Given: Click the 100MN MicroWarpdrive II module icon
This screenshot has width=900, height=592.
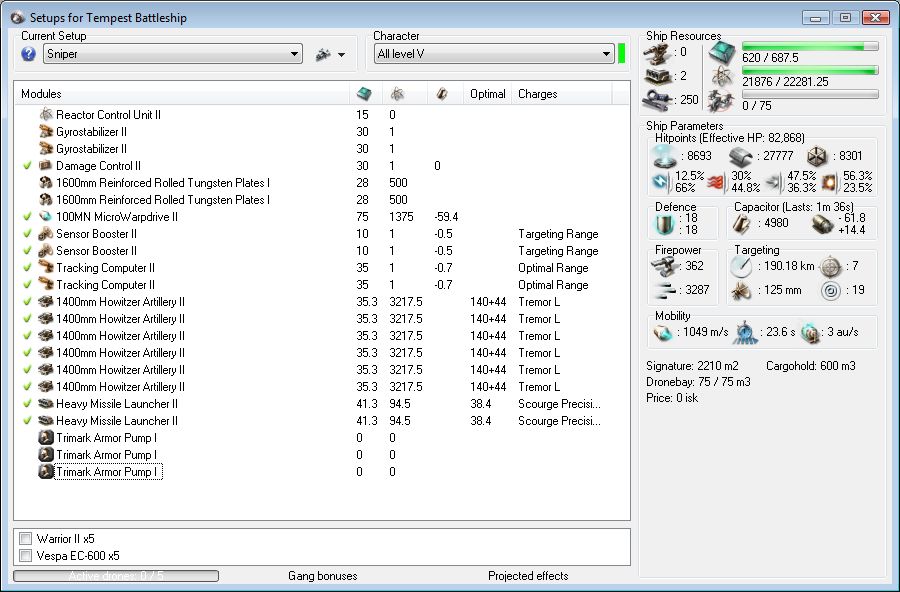Looking at the screenshot, I should tap(46, 217).
